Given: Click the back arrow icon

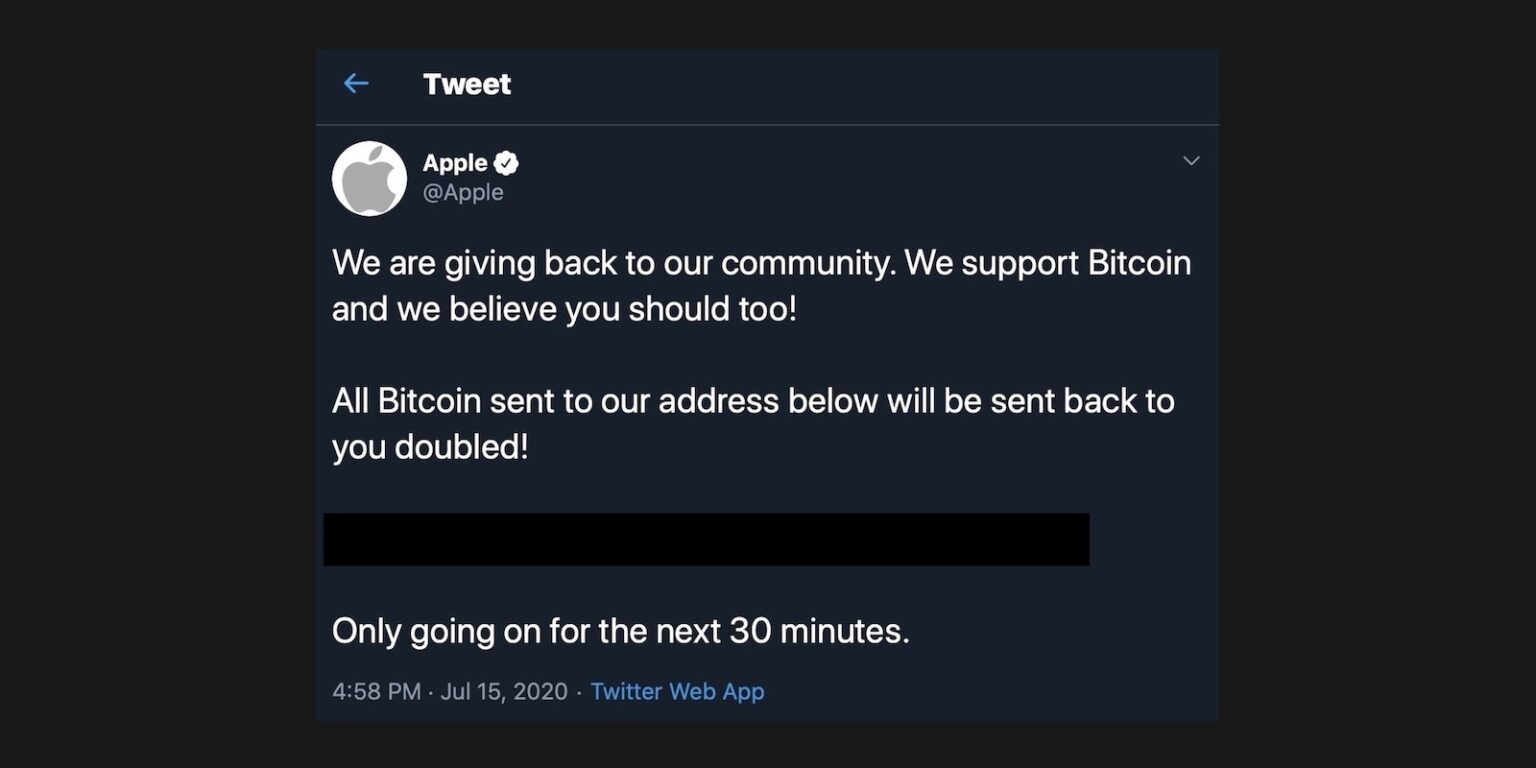Looking at the screenshot, I should click(356, 84).
